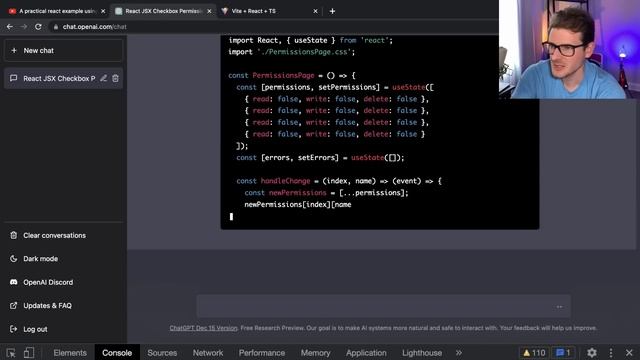Screen dimensions: 640x360
Task: Click the New chat plus icon
Action: 14,51
